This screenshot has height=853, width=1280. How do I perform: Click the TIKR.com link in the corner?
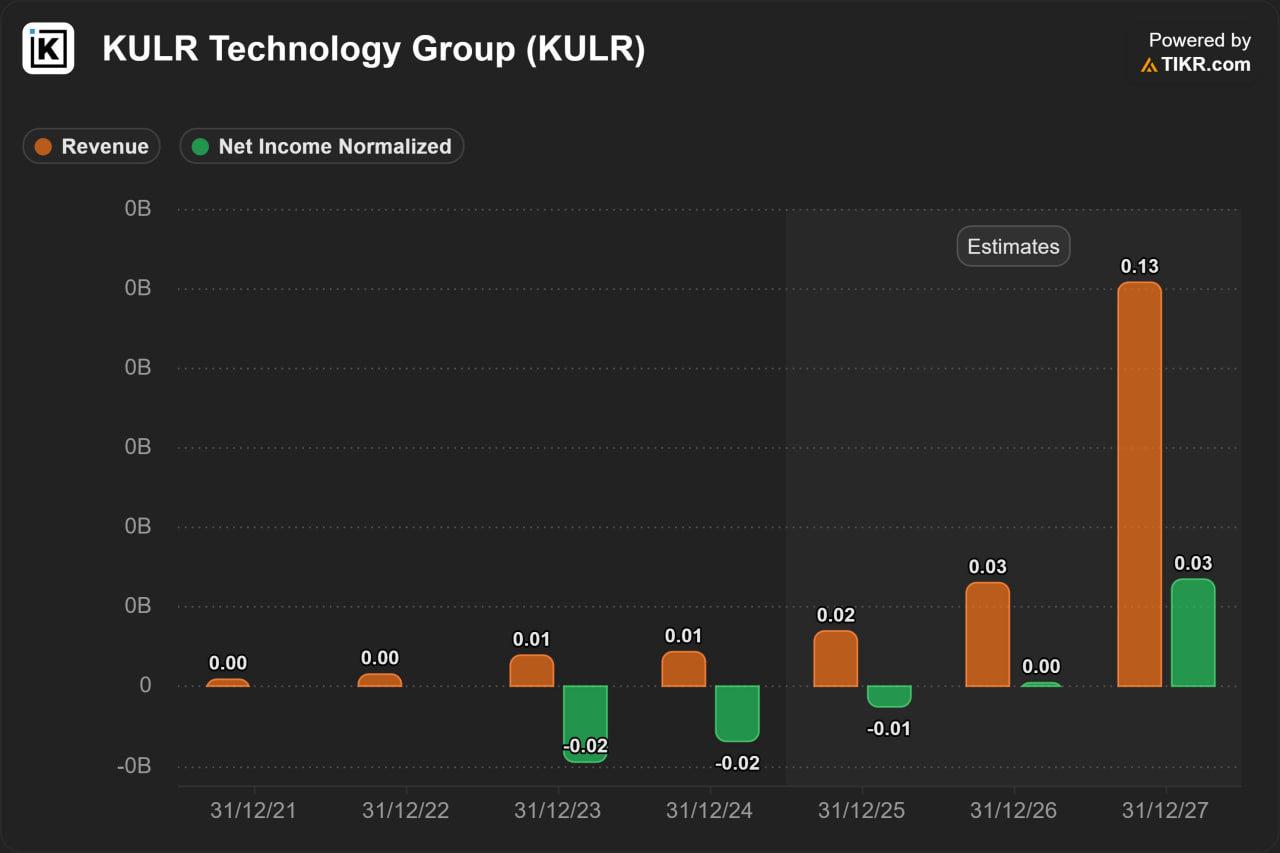1204,64
